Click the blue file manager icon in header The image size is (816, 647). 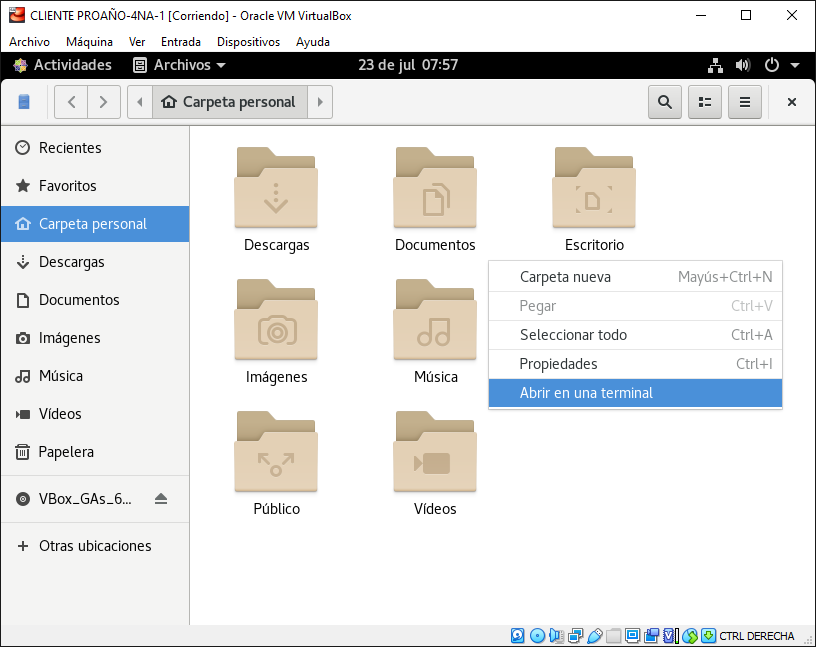tap(24, 102)
